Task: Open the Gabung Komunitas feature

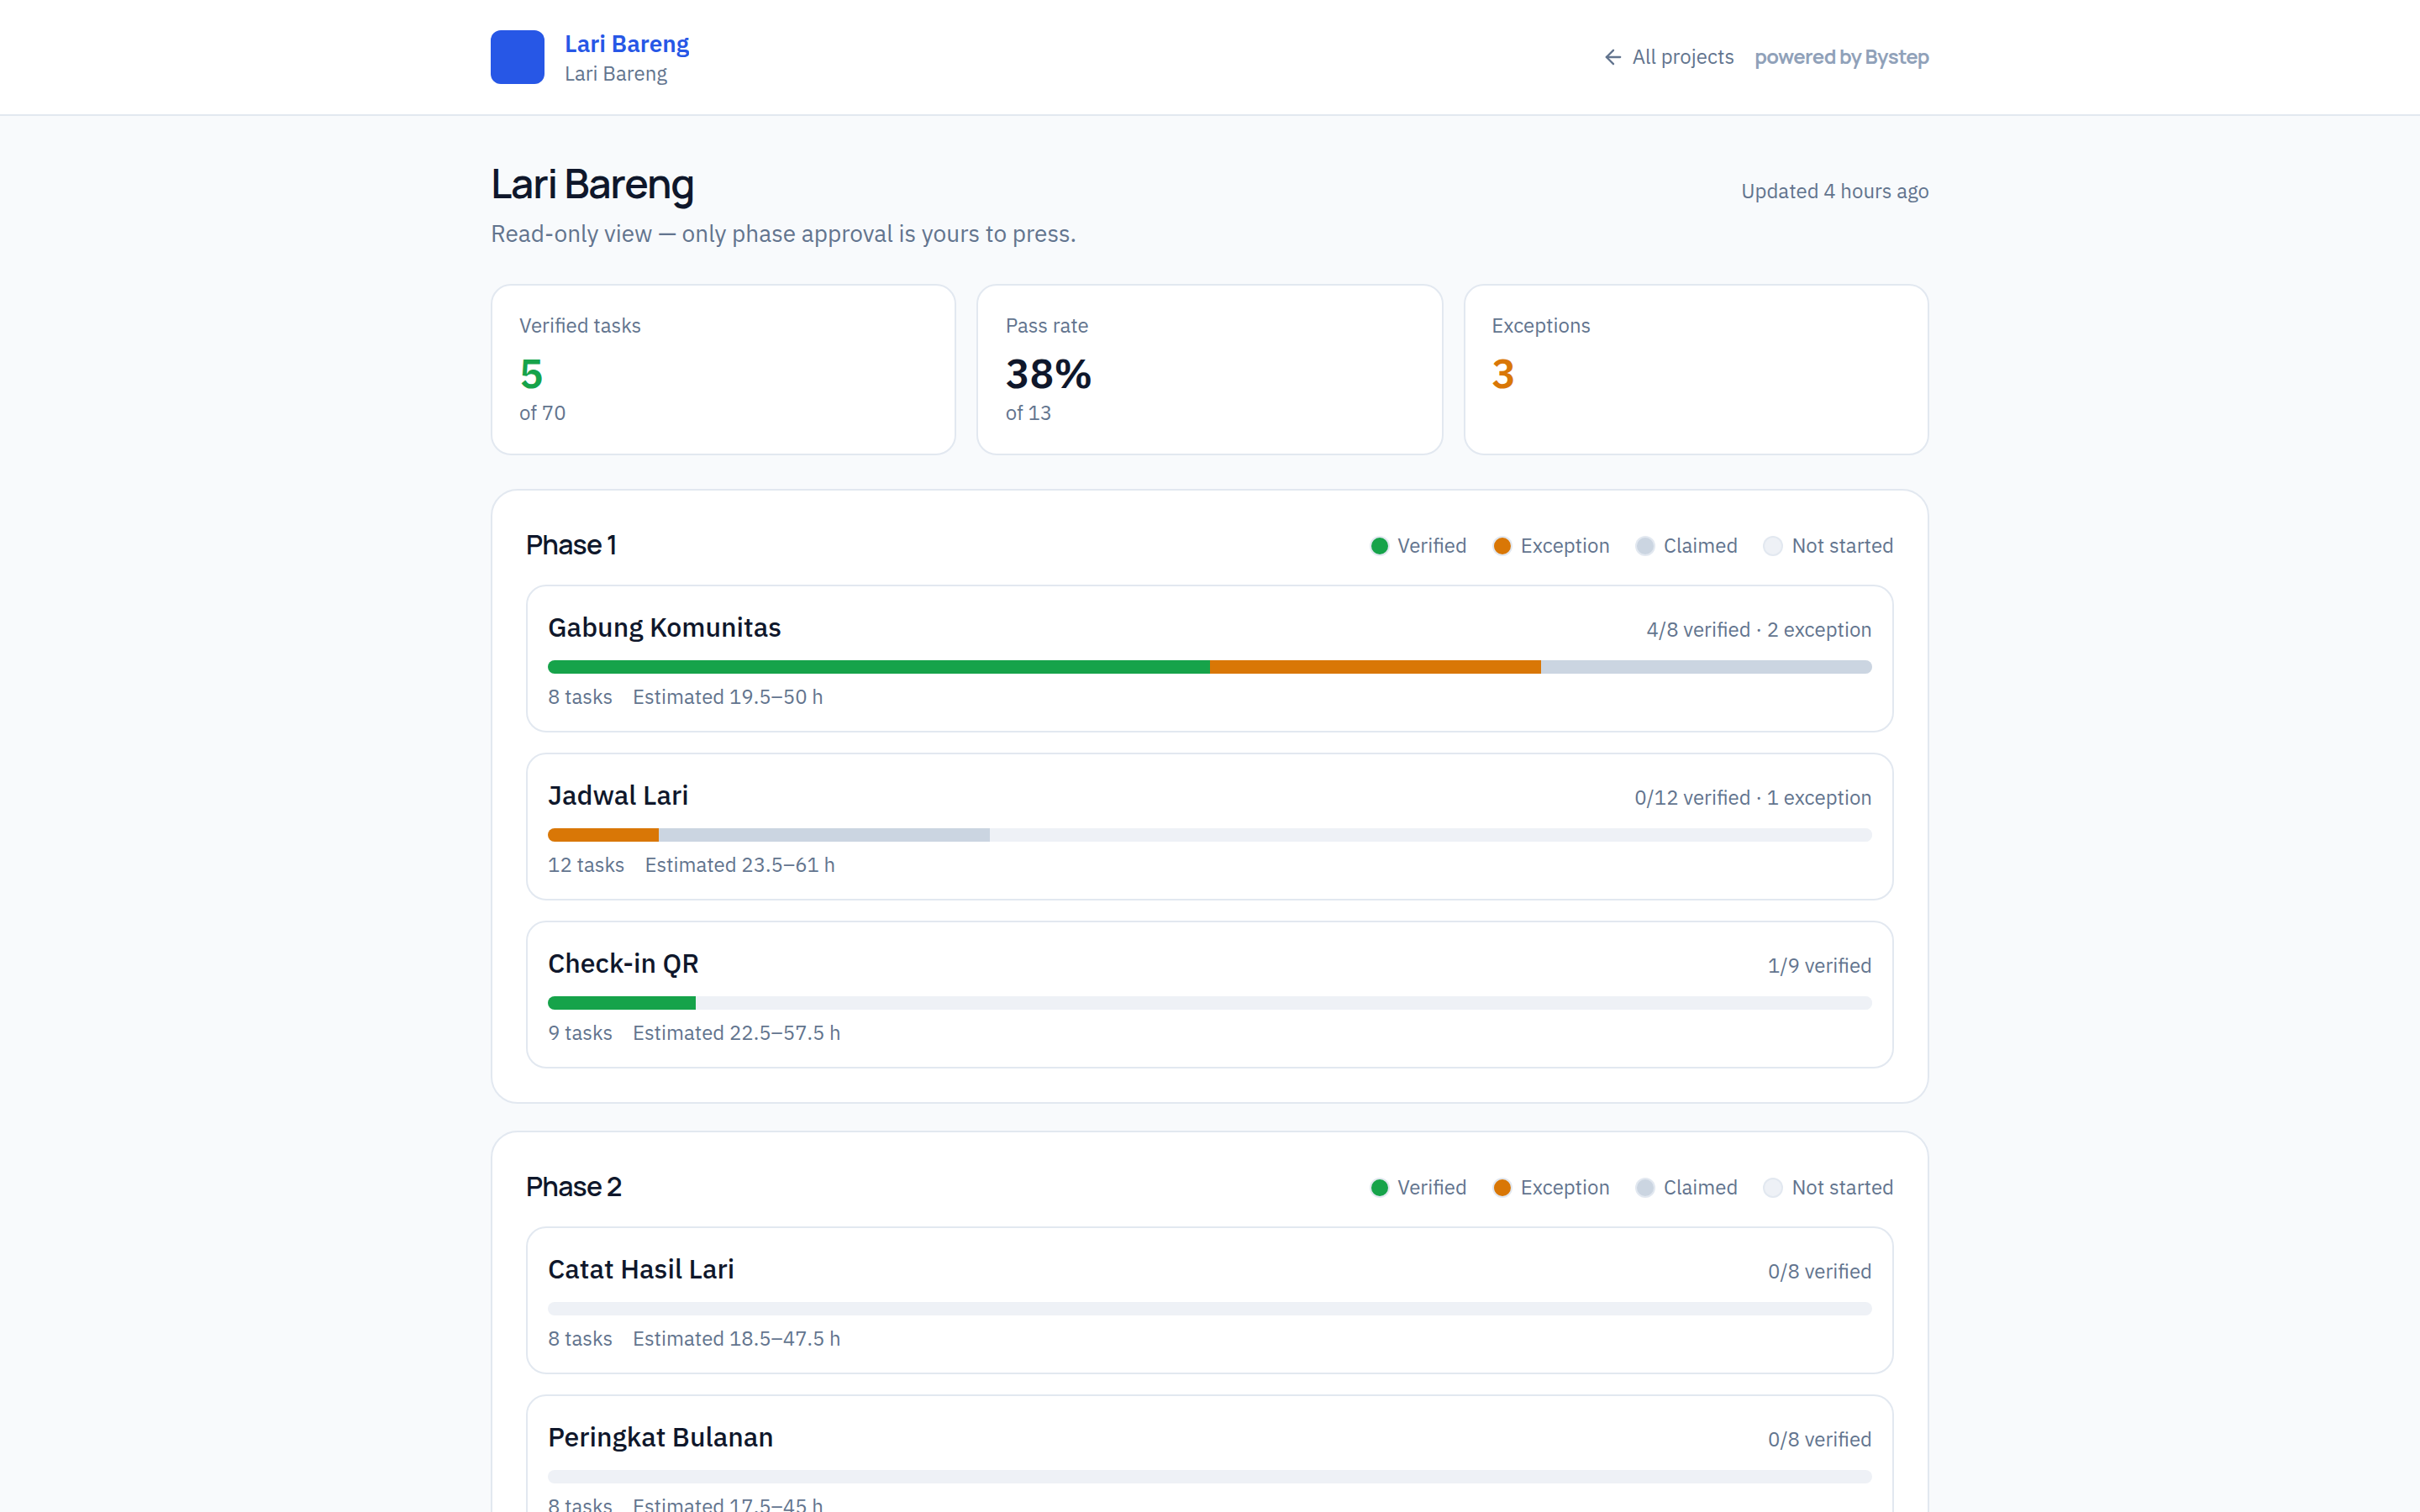Action: pos(1209,659)
